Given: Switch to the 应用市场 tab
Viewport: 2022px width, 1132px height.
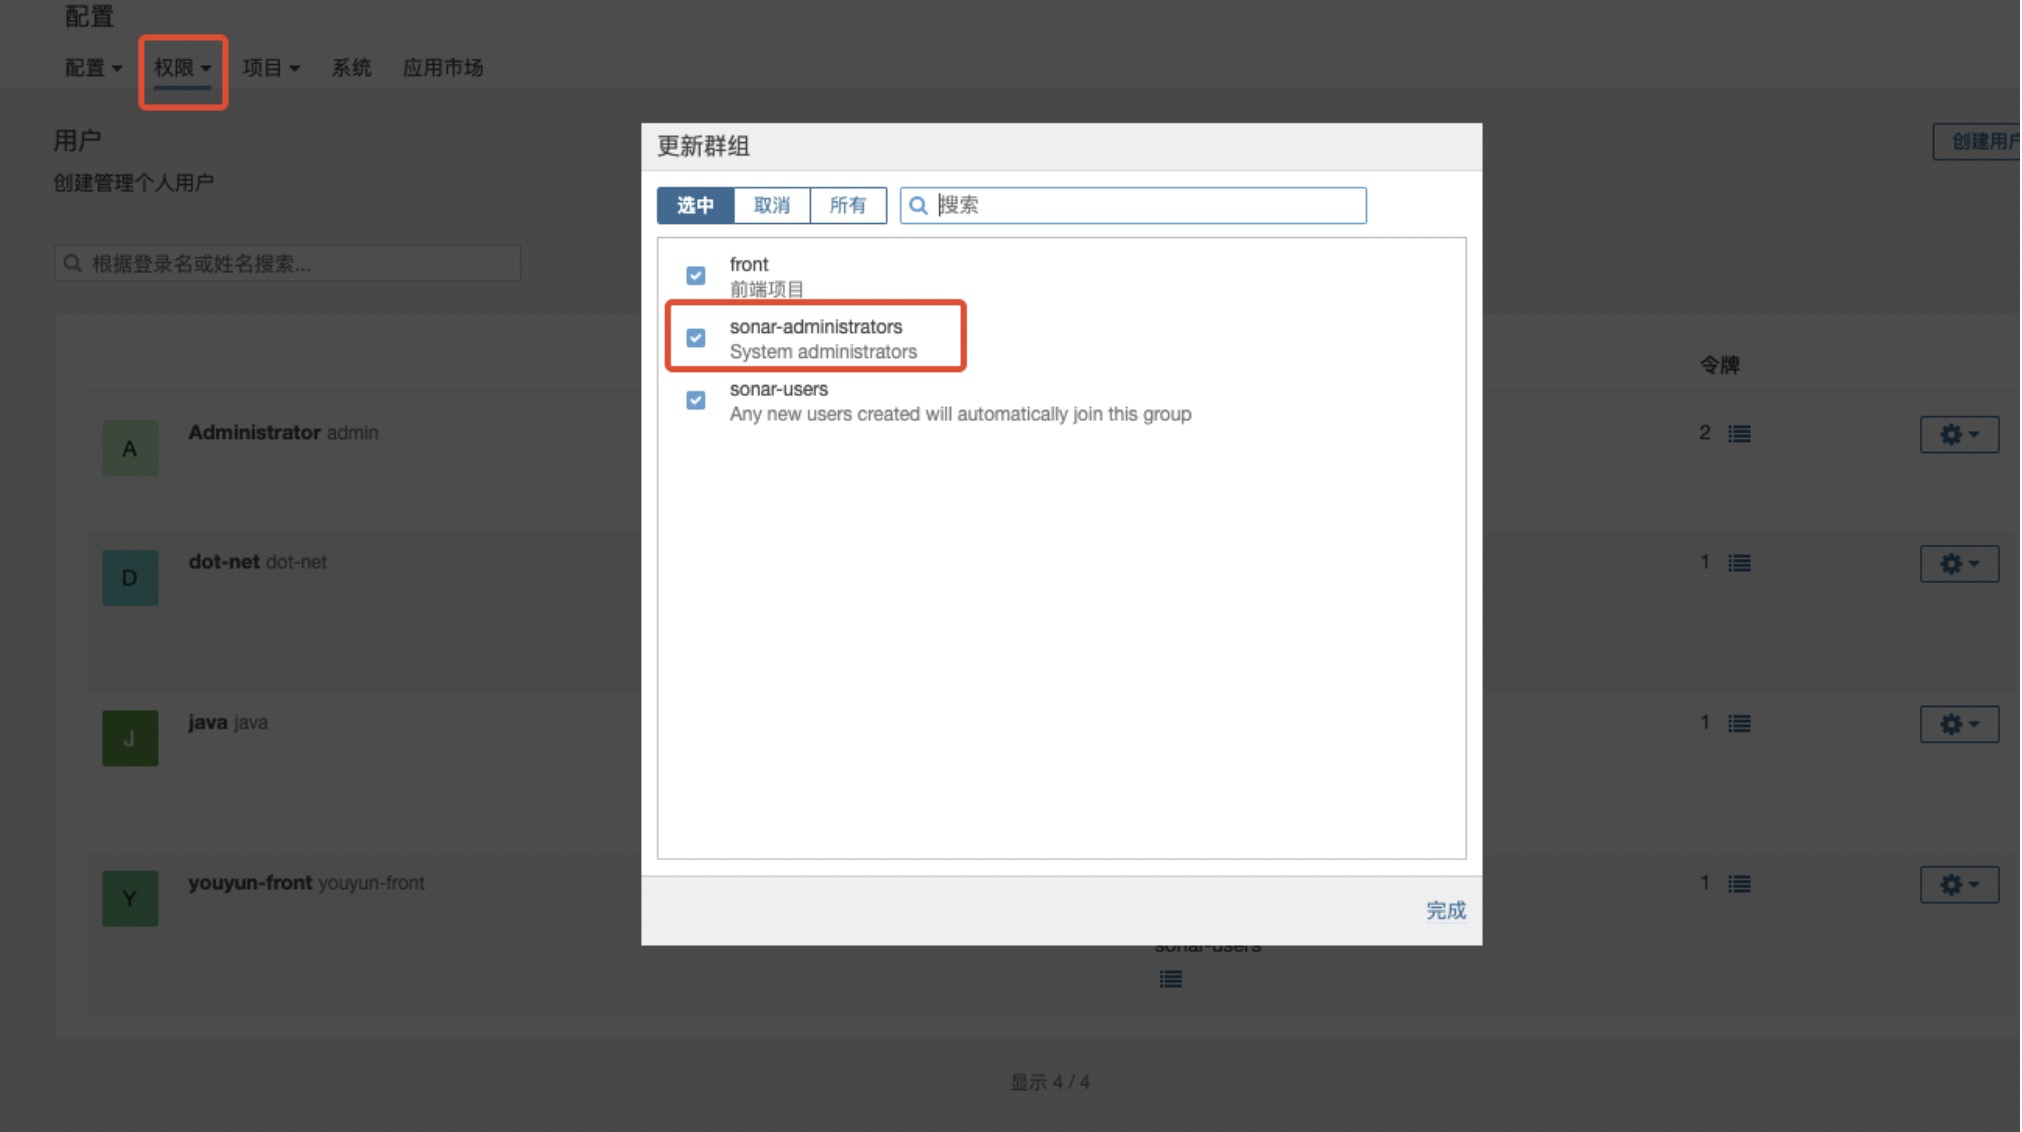Looking at the screenshot, I should click(443, 68).
